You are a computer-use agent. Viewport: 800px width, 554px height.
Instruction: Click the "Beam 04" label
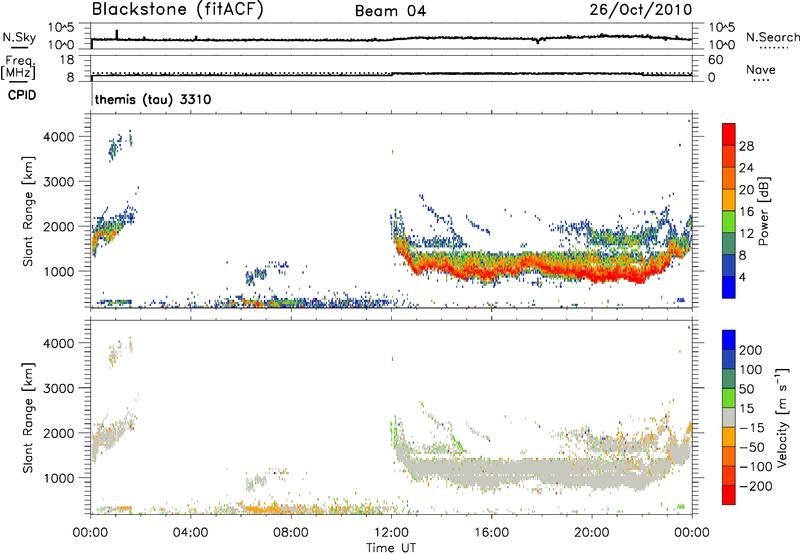tap(390, 11)
